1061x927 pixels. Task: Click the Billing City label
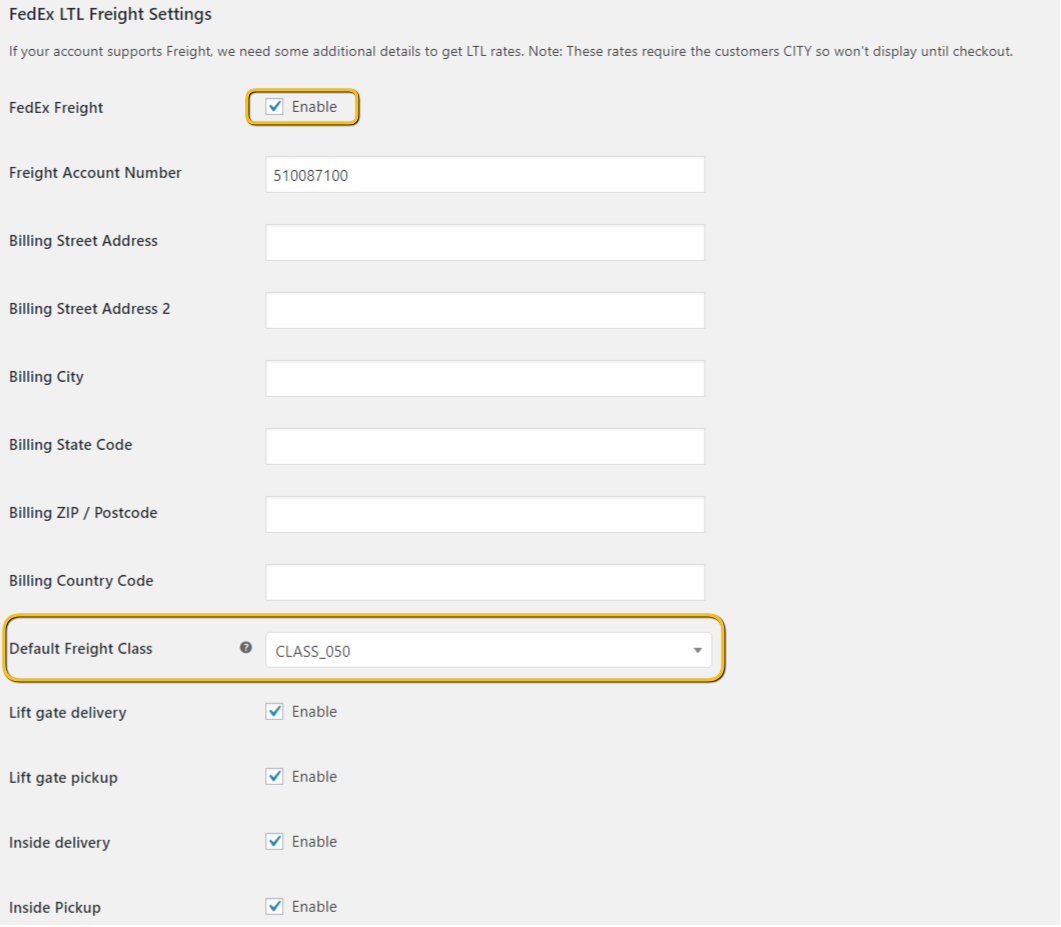coord(46,377)
